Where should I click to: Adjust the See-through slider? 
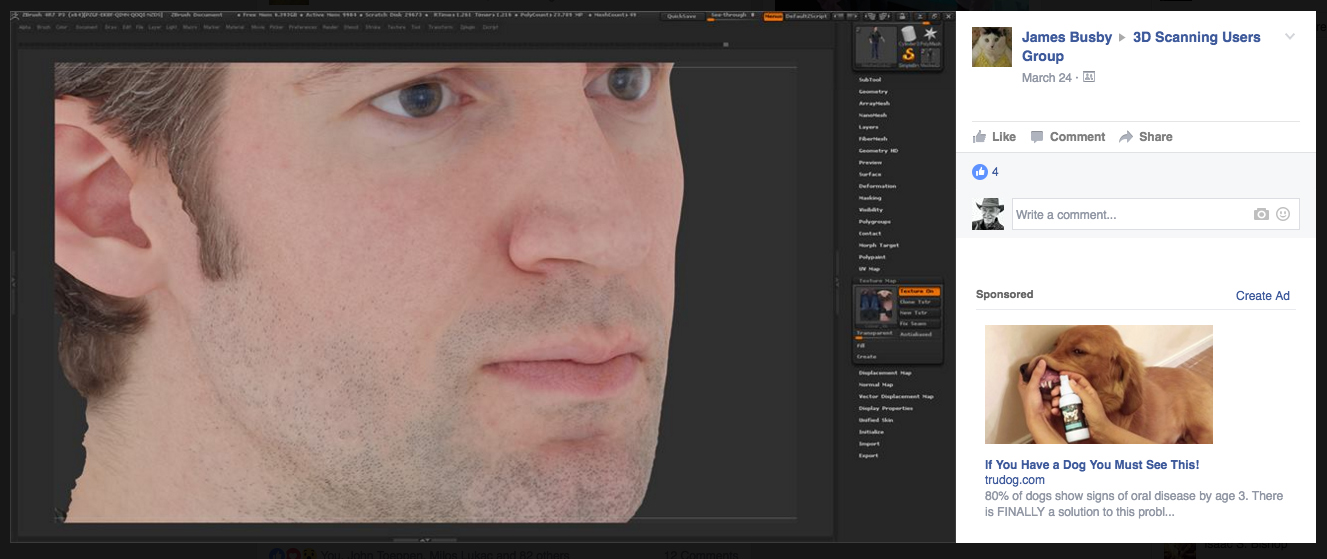pos(731,17)
